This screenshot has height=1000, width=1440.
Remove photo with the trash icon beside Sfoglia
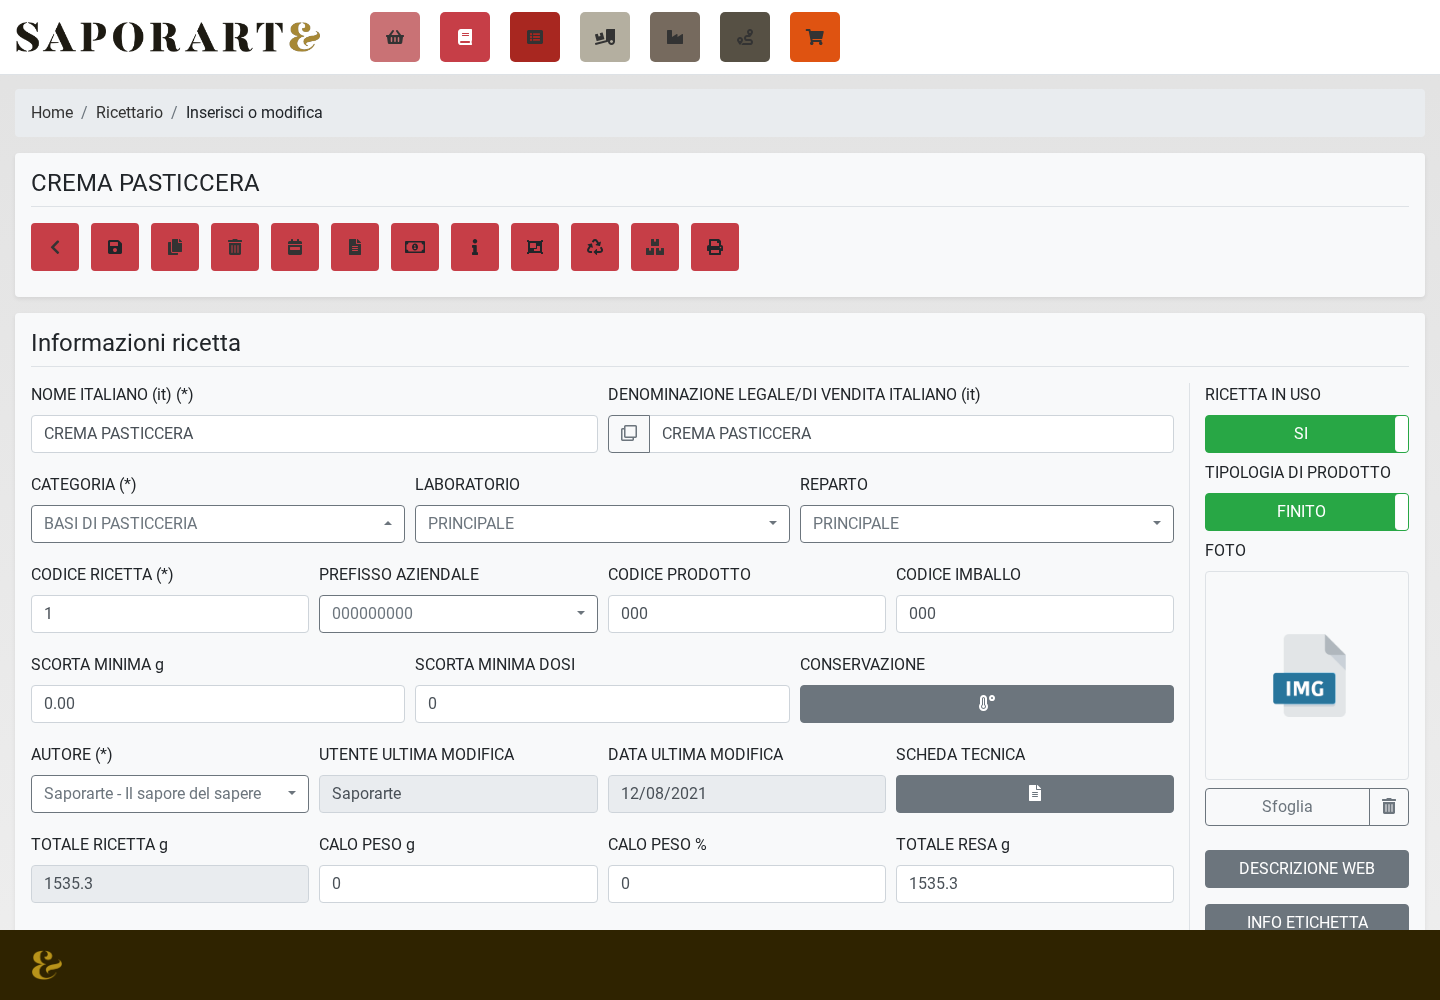[1389, 807]
